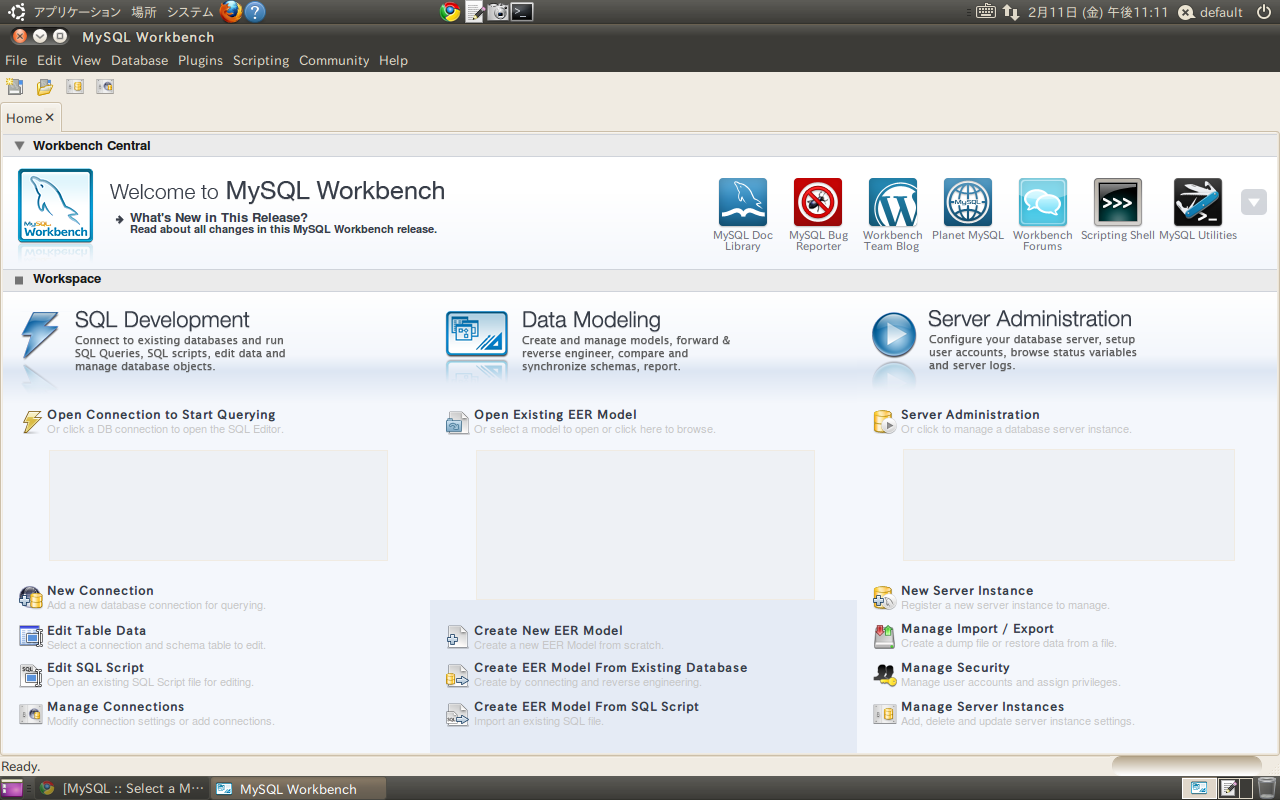Viewport: 1280px width, 800px height.
Task: Launch Firefox from the top panel
Action: coord(231,12)
